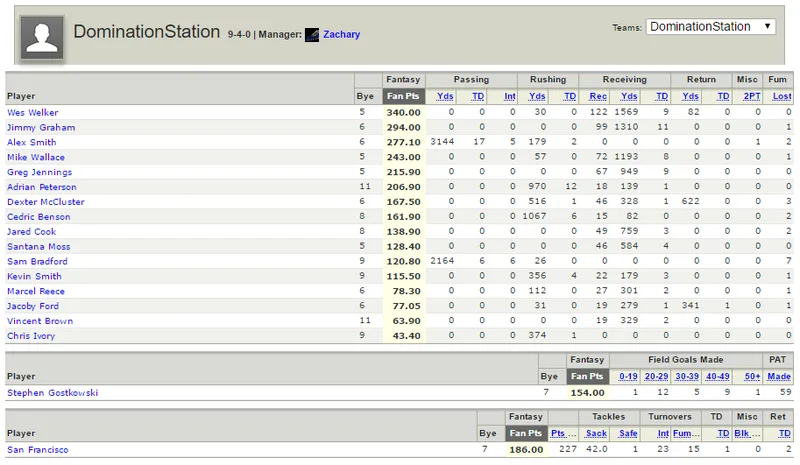Open Greg Jennings player page
This screenshot has height=465, width=800.
pyautogui.click(x=39, y=172)
